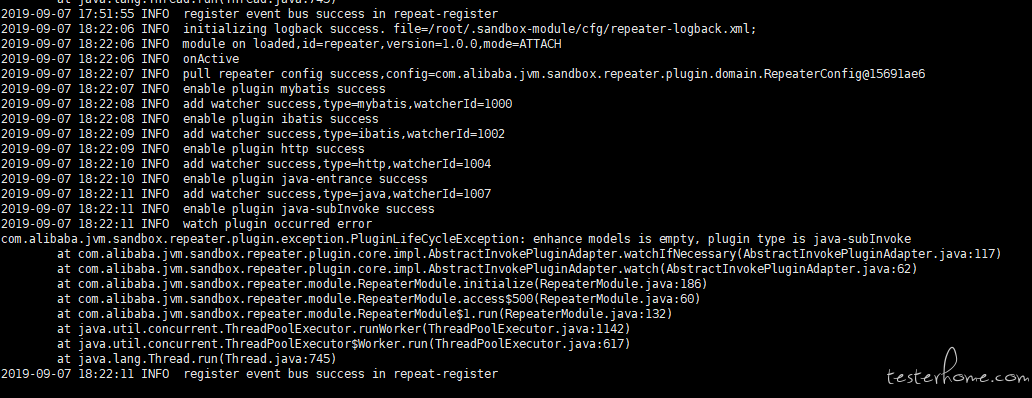1032x398 pixels.
Task: Click the RepeaterConfig@1569lae6 text
Action: tap(844, 74)
